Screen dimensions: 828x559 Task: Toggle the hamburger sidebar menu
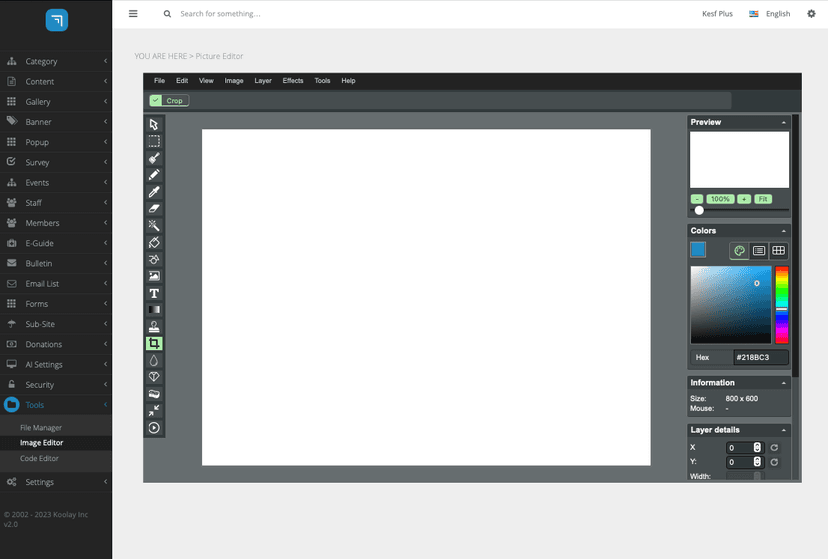tap(133, 14)
